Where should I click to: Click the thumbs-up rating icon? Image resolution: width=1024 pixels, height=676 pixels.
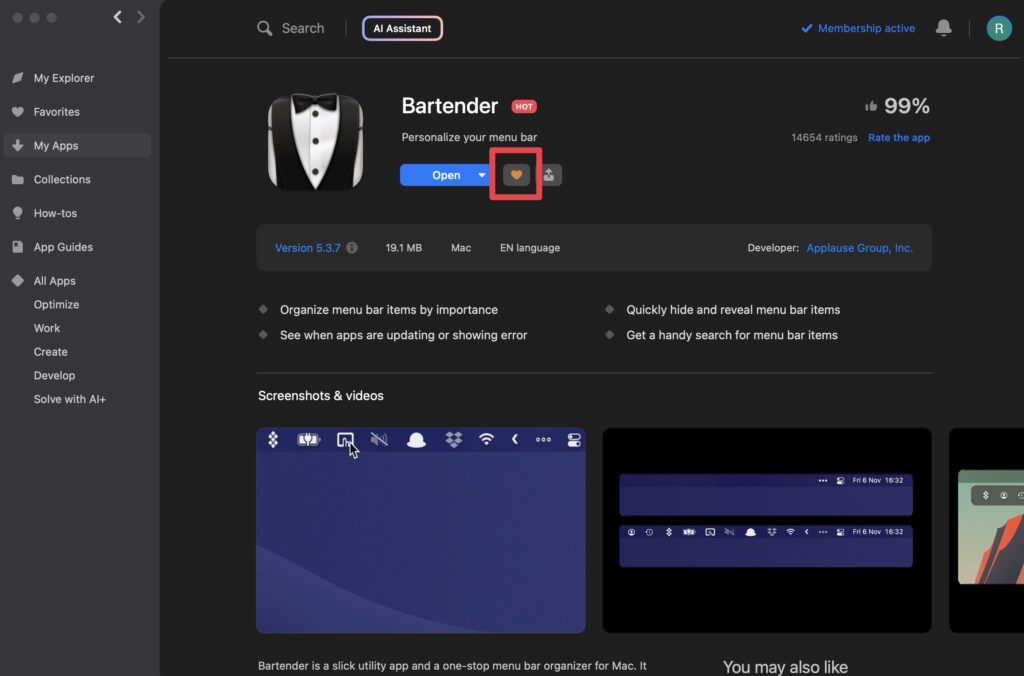tap(871, 106)
